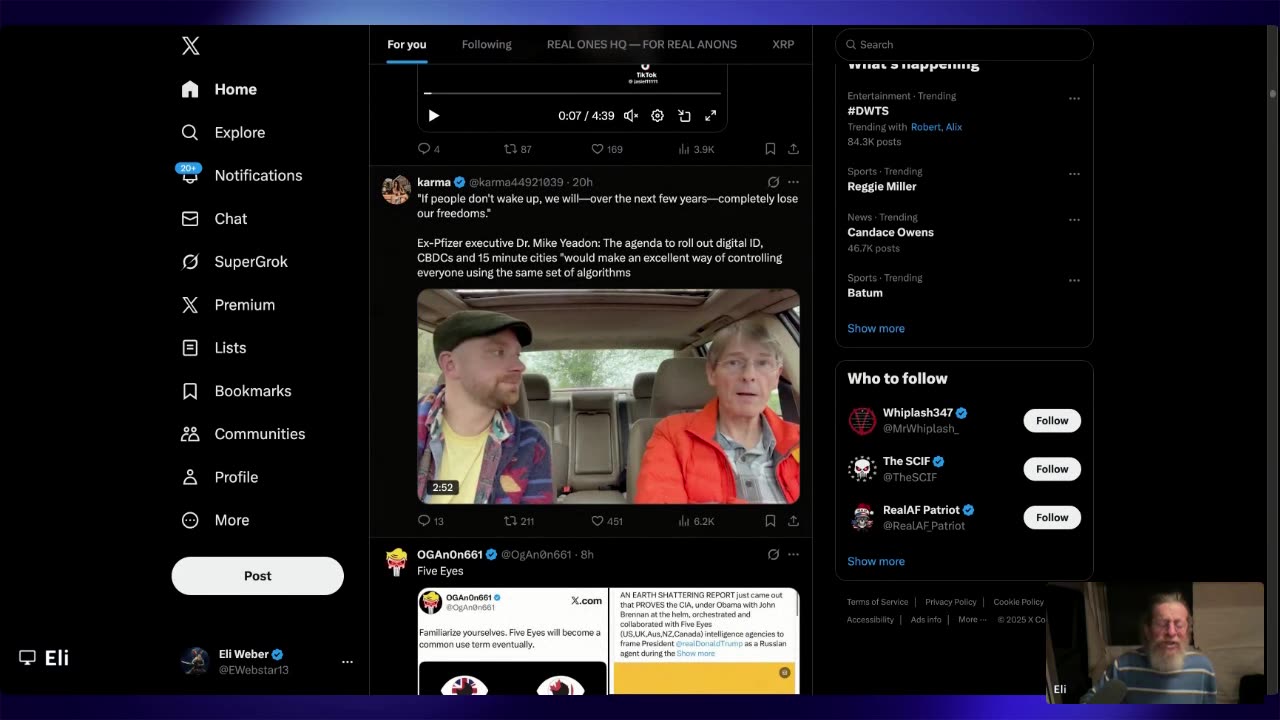The width and height of the screenshot is (1280, 720).
Task: Share the top video post
Action: 793,149
